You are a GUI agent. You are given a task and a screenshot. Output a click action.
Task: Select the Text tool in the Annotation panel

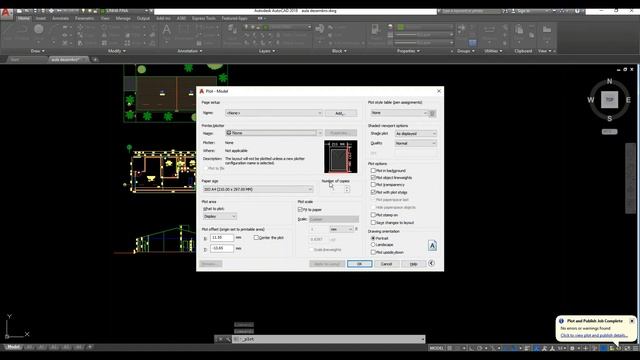[x=167, y=29]
